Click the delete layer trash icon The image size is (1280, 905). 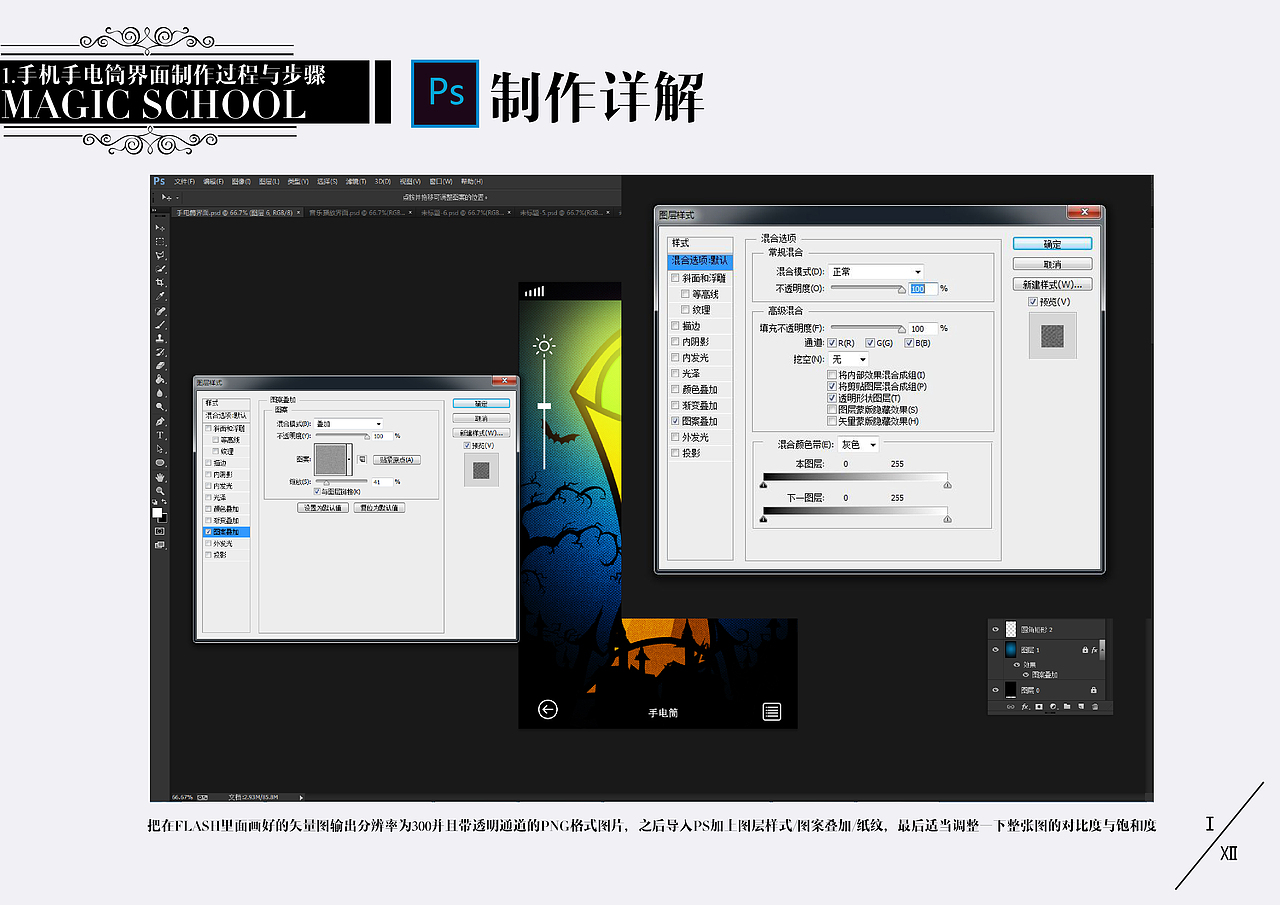pos(1095,707)
